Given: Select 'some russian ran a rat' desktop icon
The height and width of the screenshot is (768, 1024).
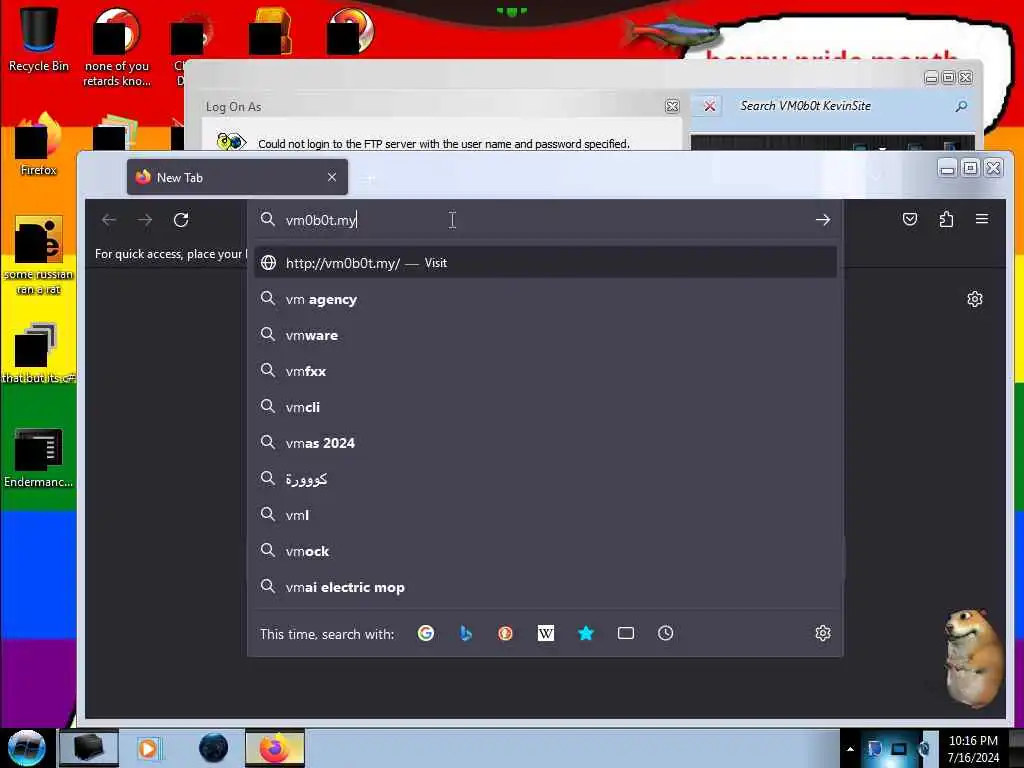Looking at the screenshot, I should click(x=39, y=256).
